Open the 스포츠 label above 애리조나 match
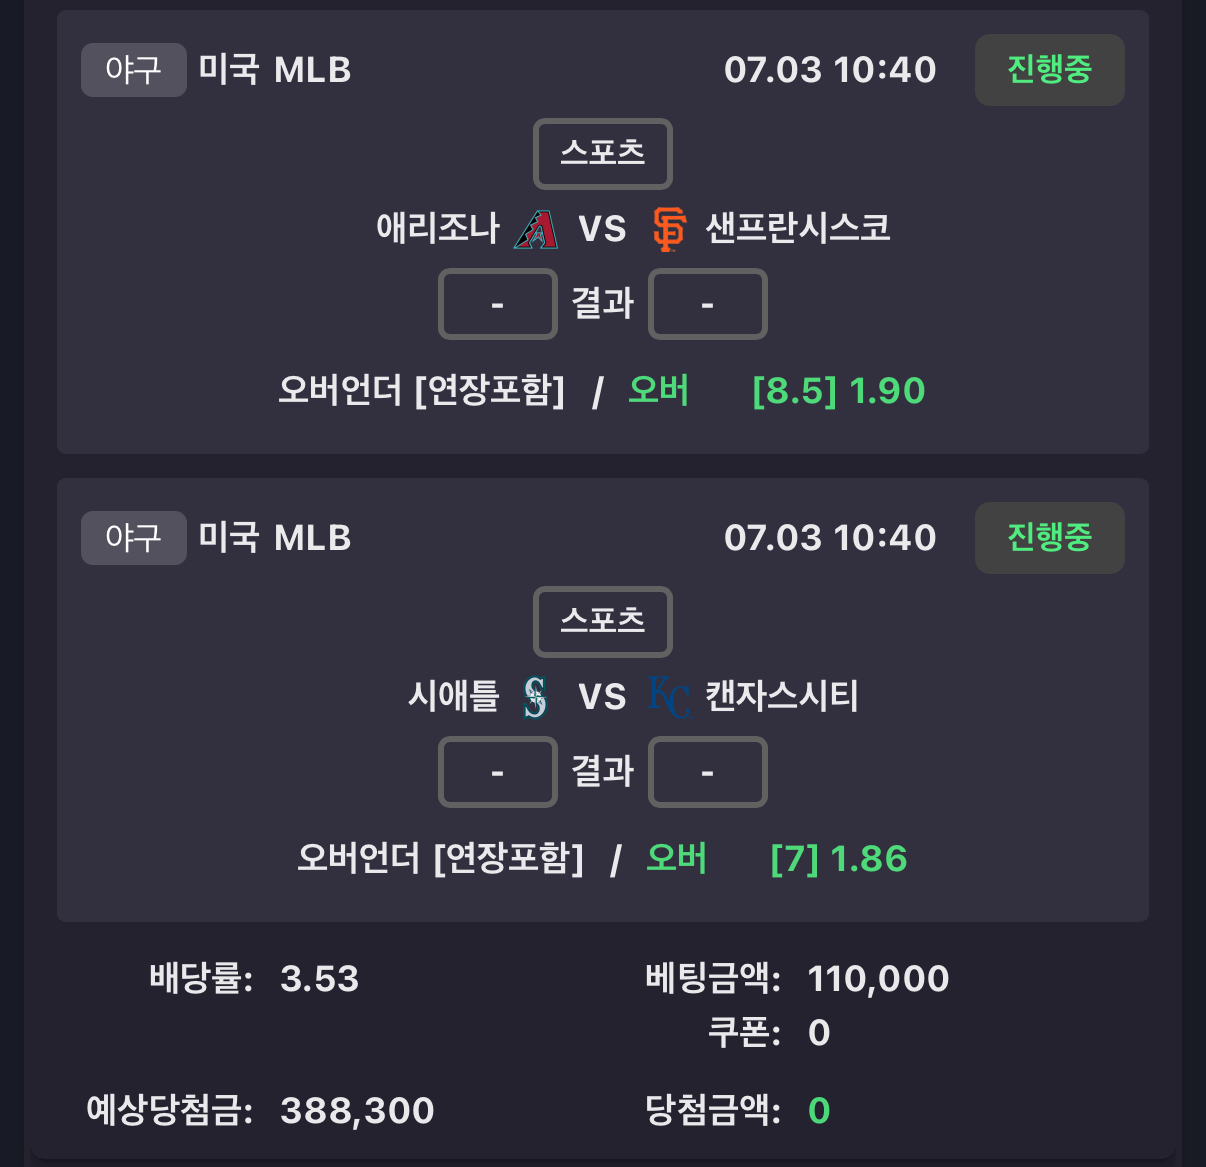 603,154
